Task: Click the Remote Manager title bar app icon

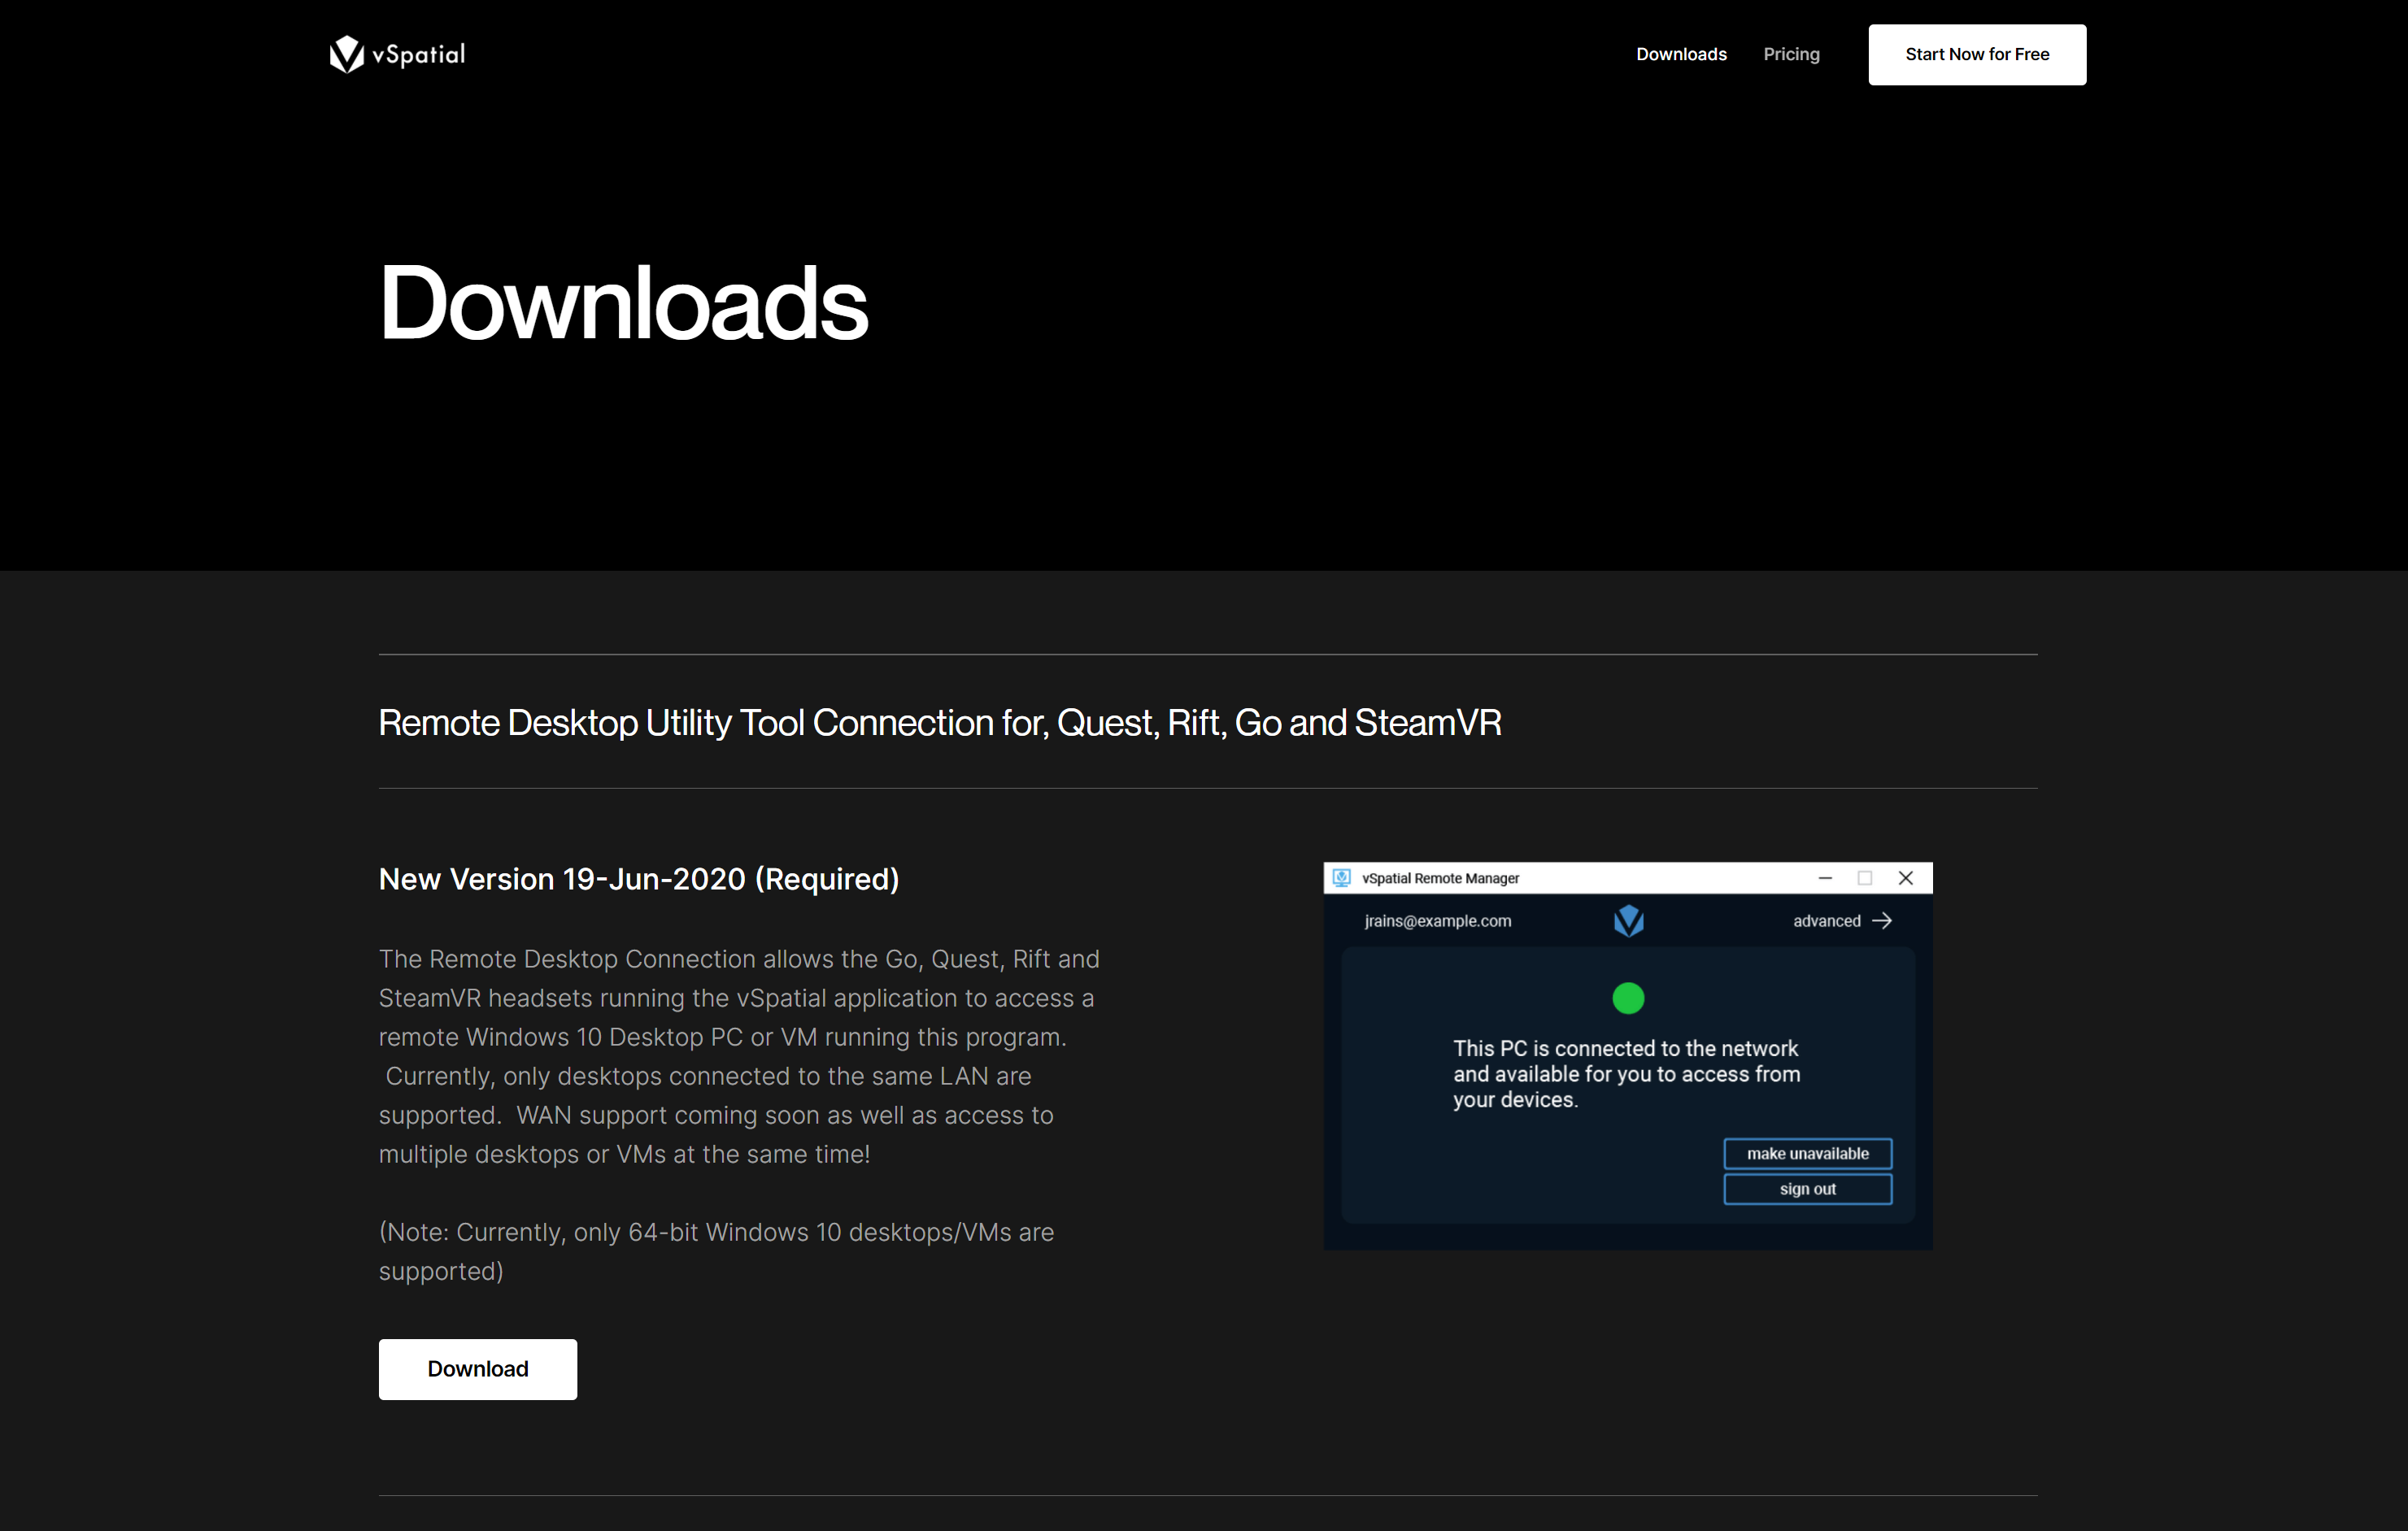Action: pos(1341,877)
